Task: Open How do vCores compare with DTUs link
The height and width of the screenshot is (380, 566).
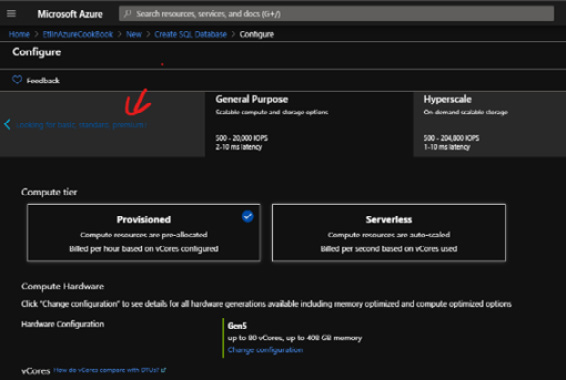Action: (107, 370)
